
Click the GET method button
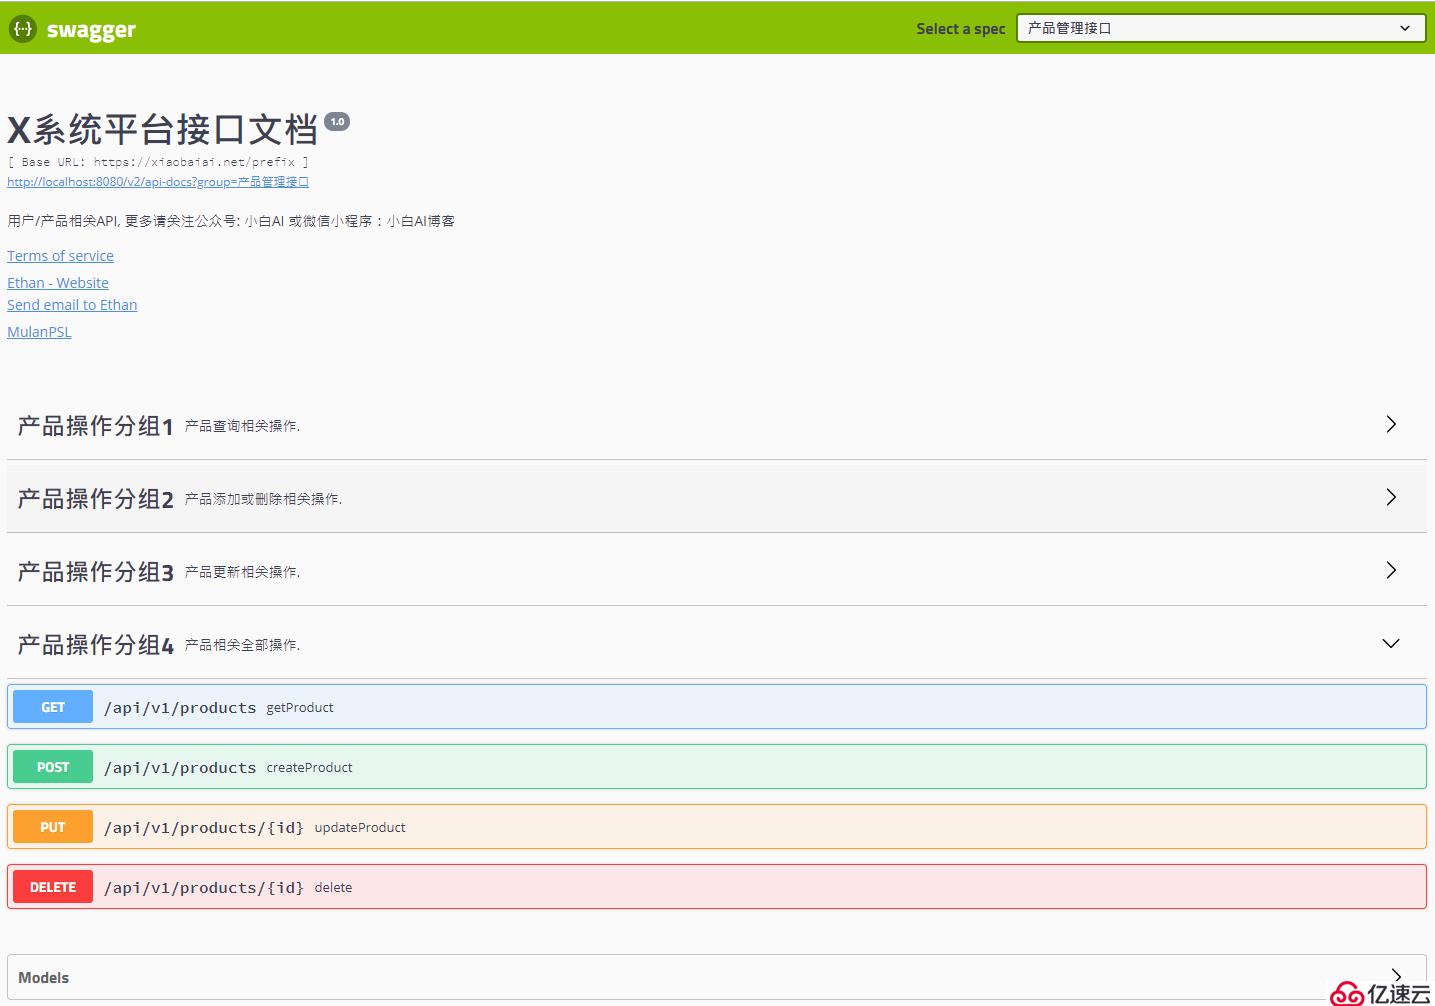(x=53, y=707)
